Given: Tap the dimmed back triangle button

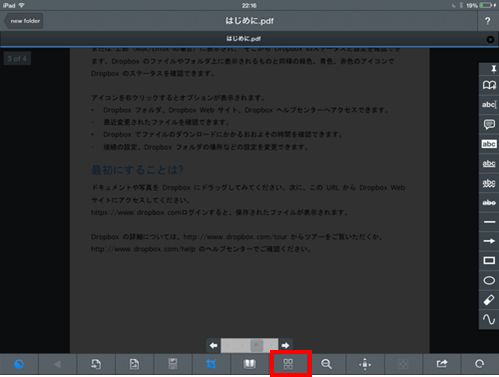Looking at the screenshot, I should 58,364.
